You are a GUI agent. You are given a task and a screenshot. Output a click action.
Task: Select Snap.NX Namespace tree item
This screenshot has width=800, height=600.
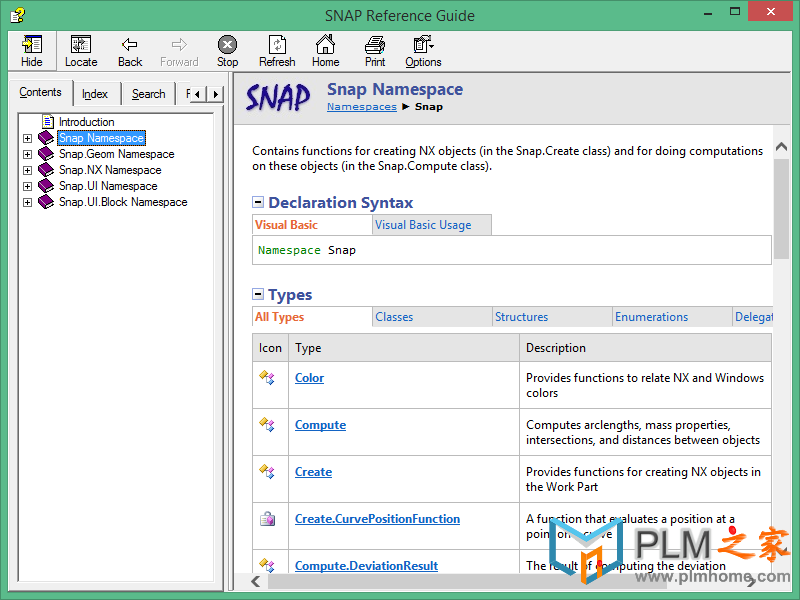[x=110, y=170]
